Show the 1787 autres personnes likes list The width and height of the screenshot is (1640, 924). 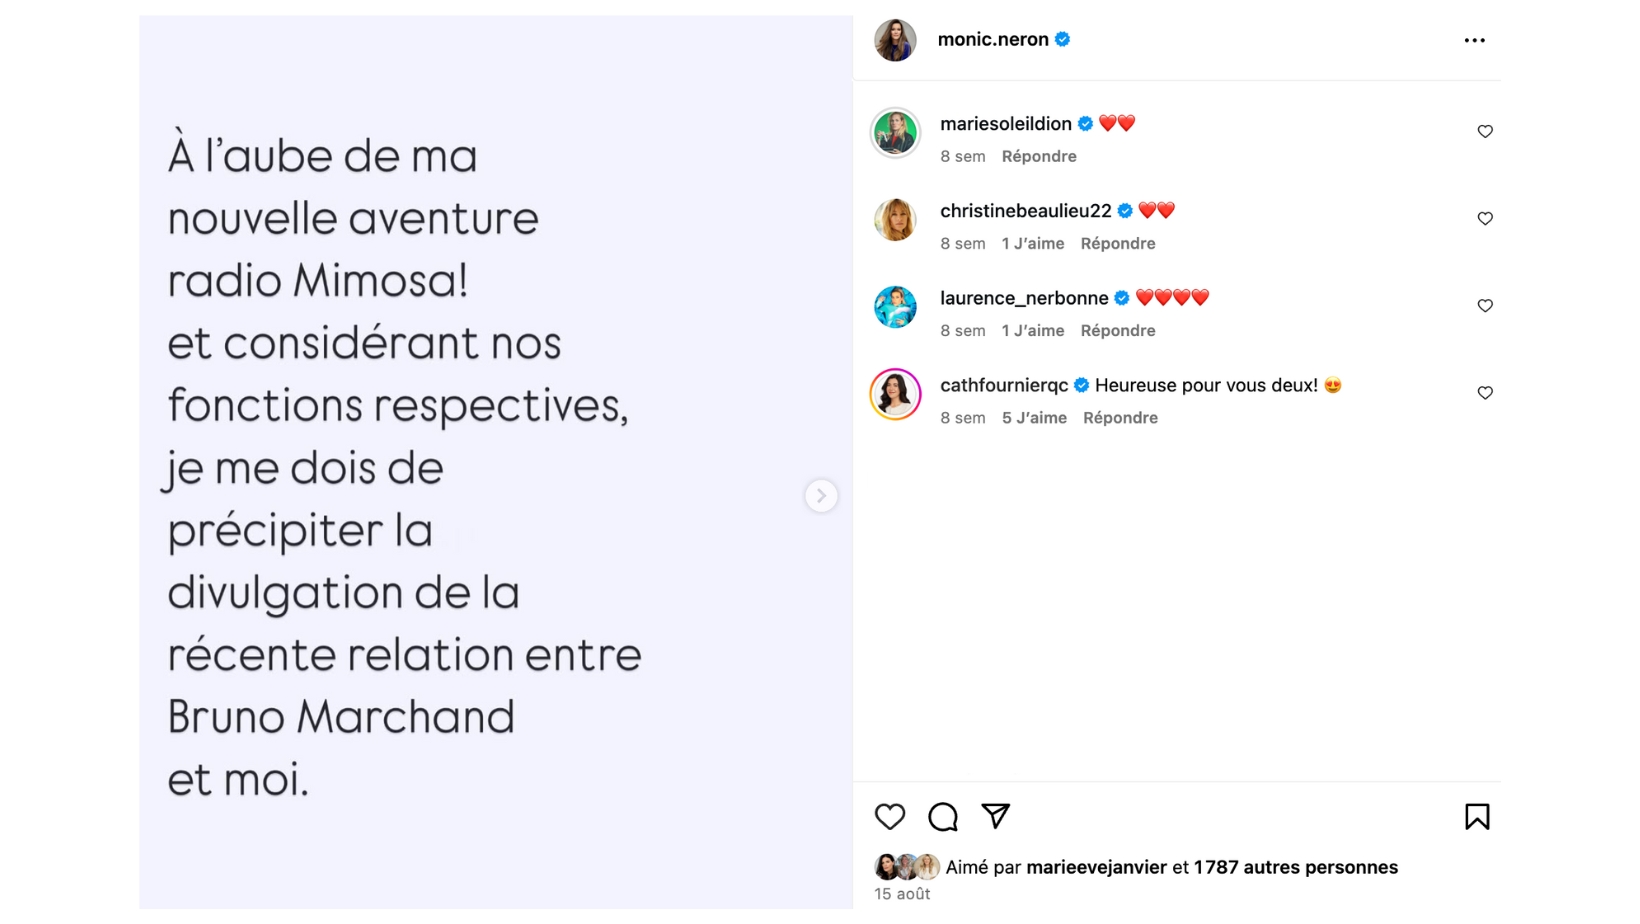pos(1295,868)
